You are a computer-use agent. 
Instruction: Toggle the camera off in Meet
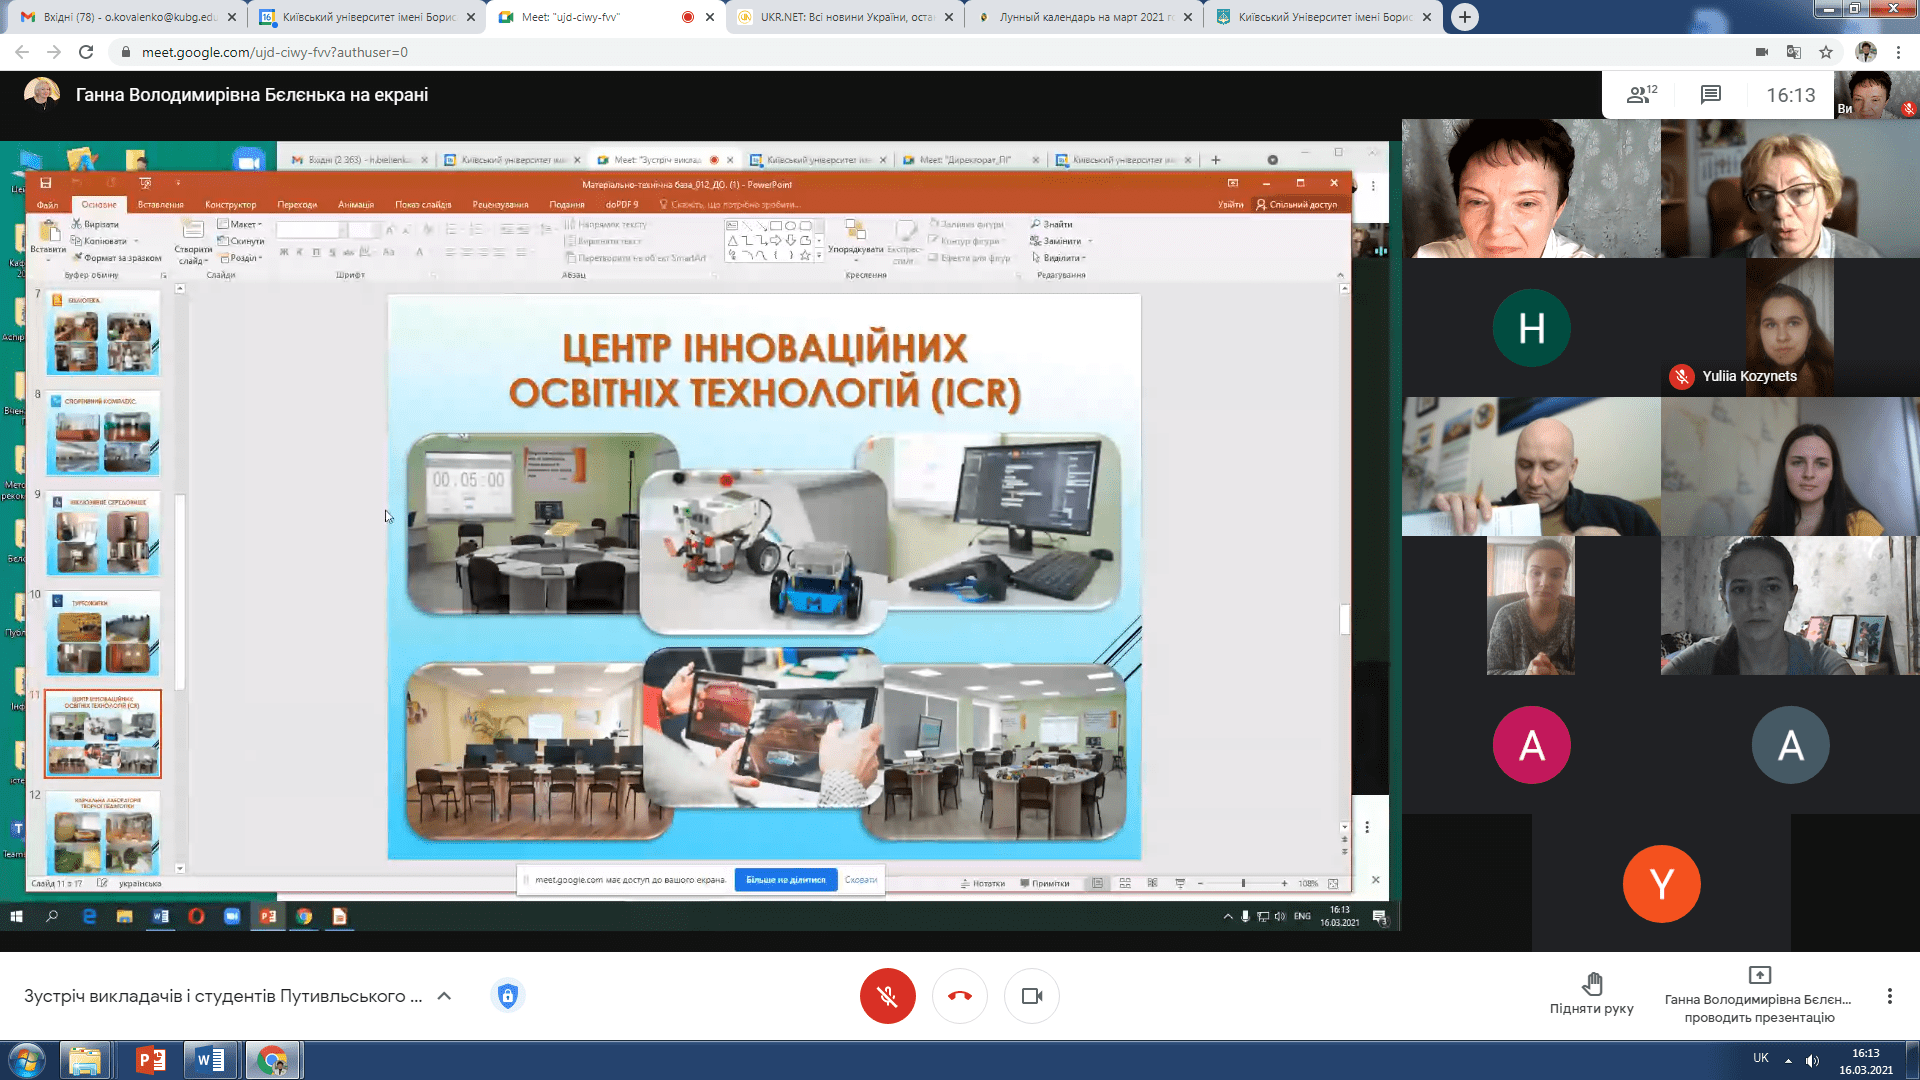[1031, 996]
